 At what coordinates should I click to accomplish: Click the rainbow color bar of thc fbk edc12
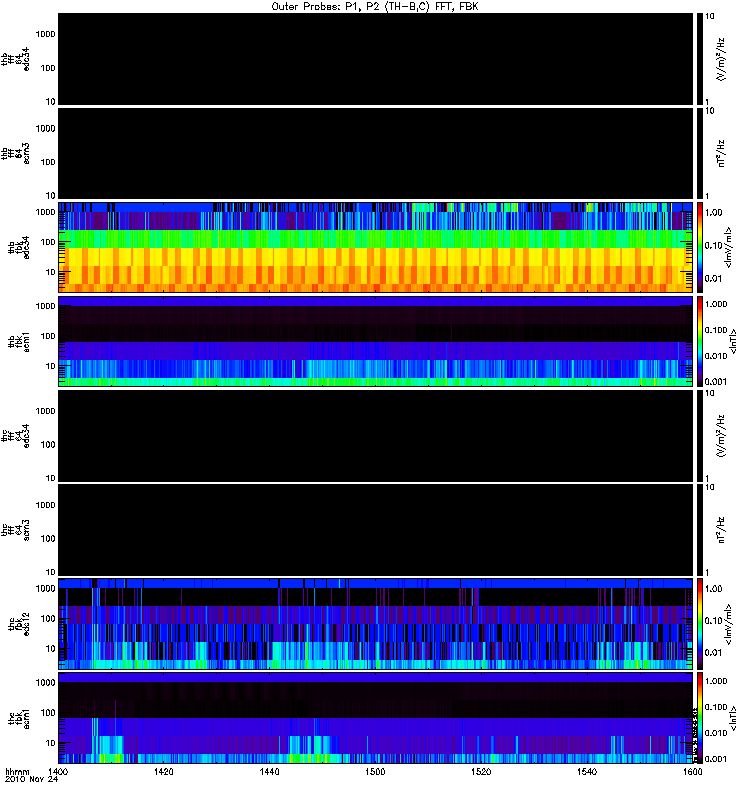pos(700,623)
